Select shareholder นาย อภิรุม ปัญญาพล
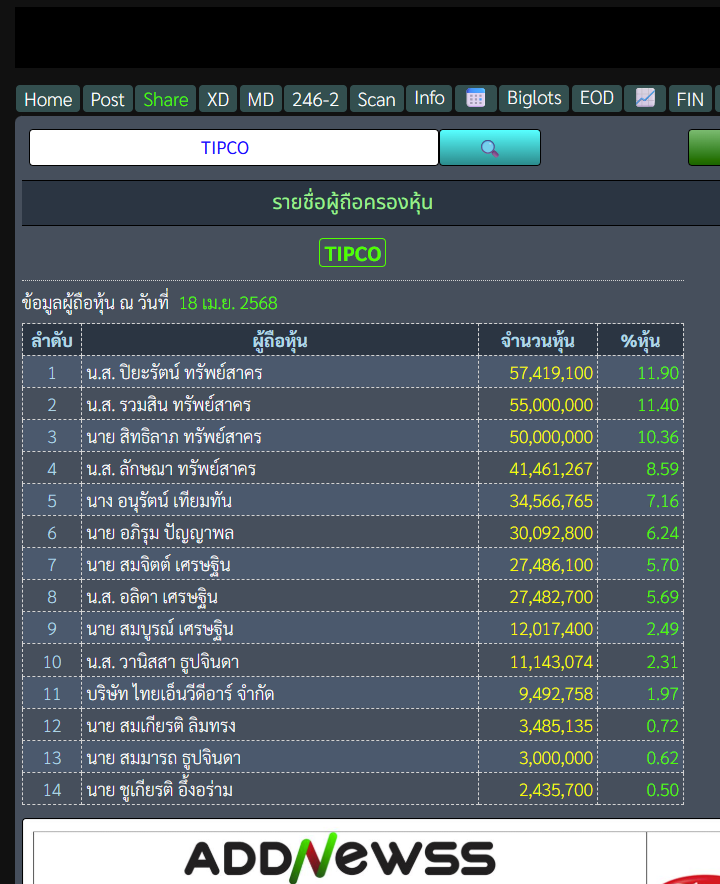Image resolution: width=720 pixels, height=884 pixels. (x=160, y=533)
